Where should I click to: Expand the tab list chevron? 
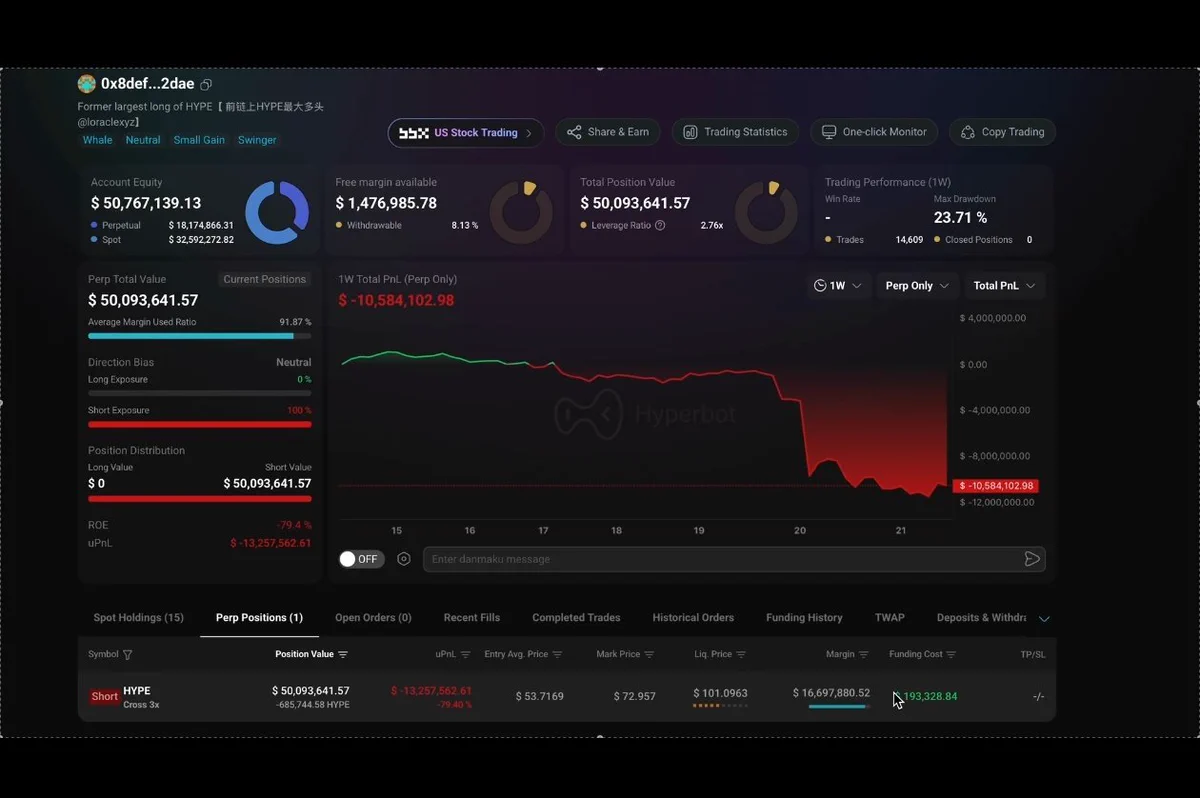[x=1044, y=619]
